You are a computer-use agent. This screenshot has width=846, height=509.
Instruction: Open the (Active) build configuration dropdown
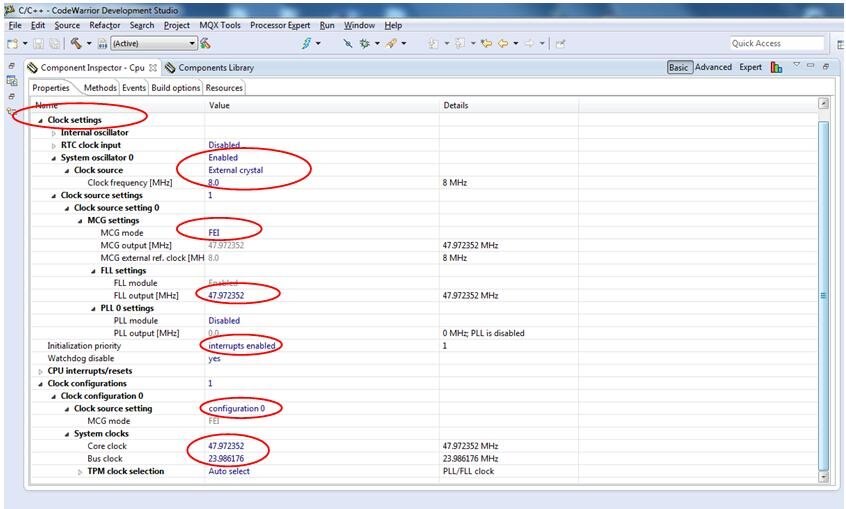click(x=152, y=43)
